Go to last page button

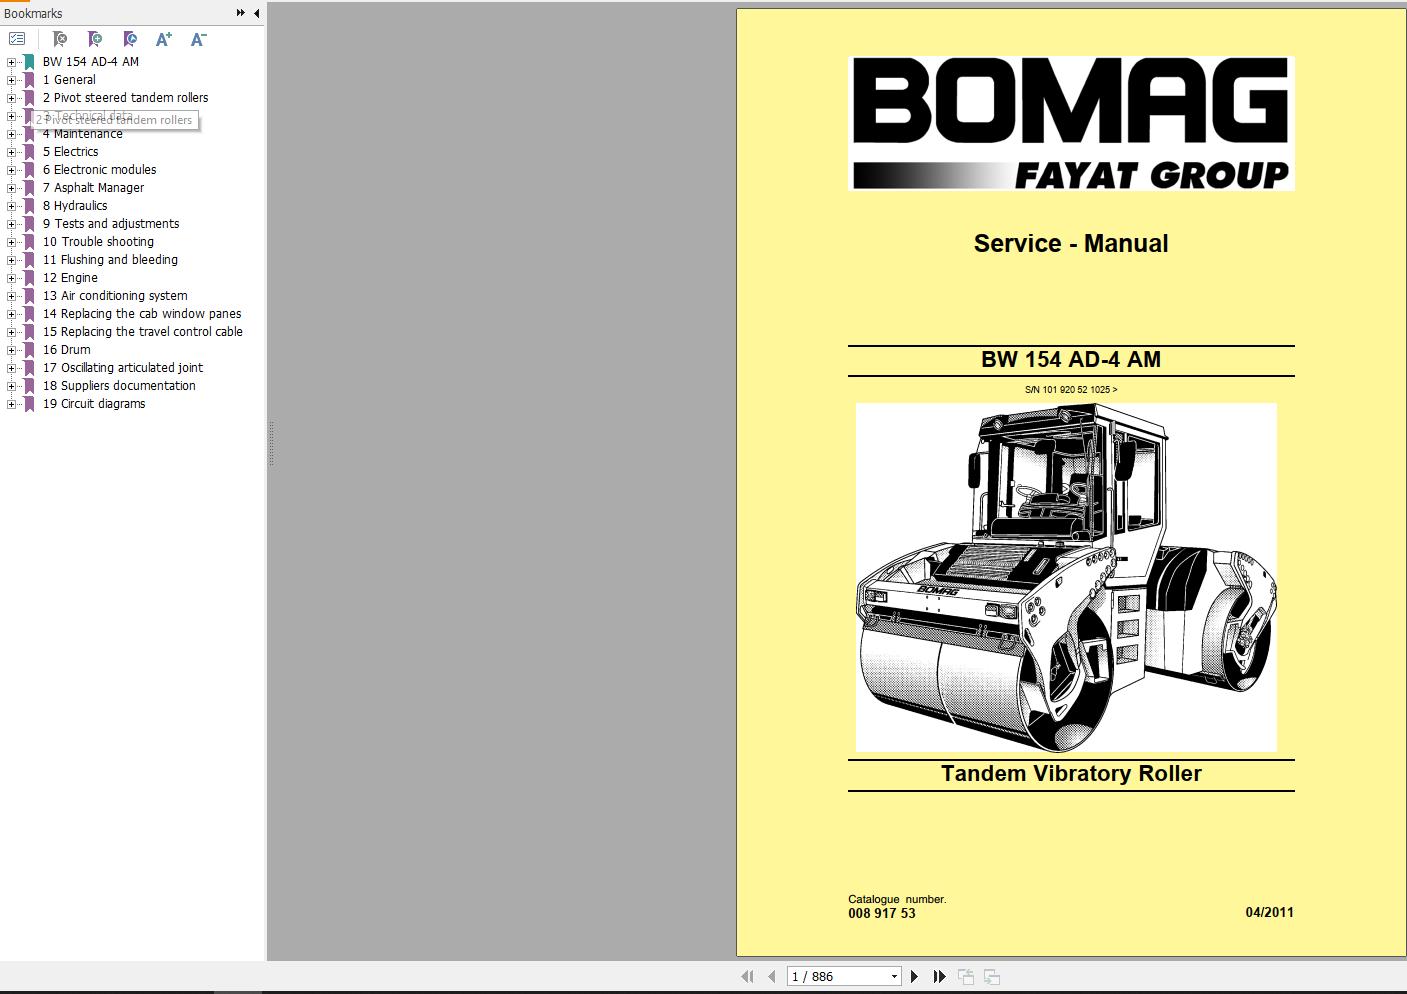[x=939, y=976]
